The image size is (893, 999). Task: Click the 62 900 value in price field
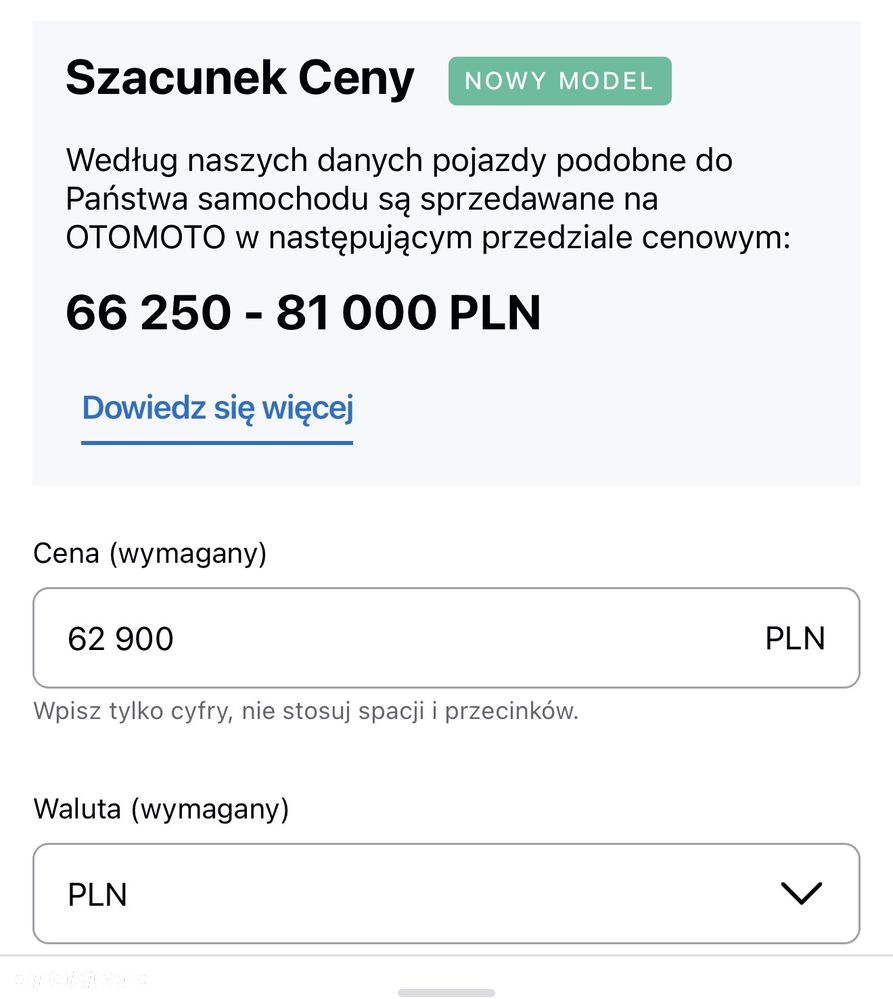coord(121,639)
